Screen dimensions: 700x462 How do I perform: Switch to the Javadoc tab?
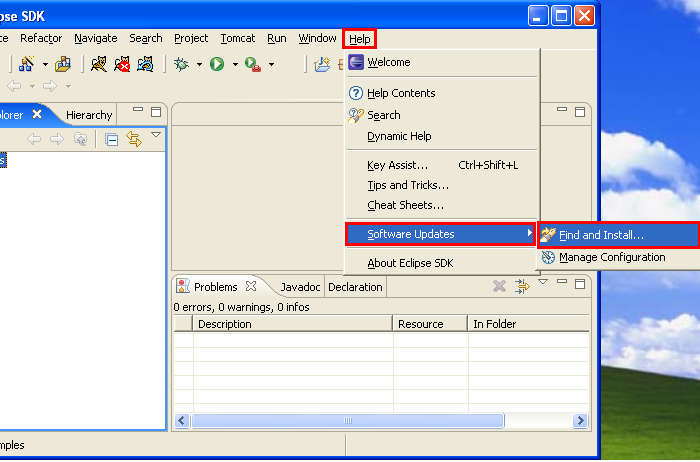pyautogui.click(x=300, y=287)
